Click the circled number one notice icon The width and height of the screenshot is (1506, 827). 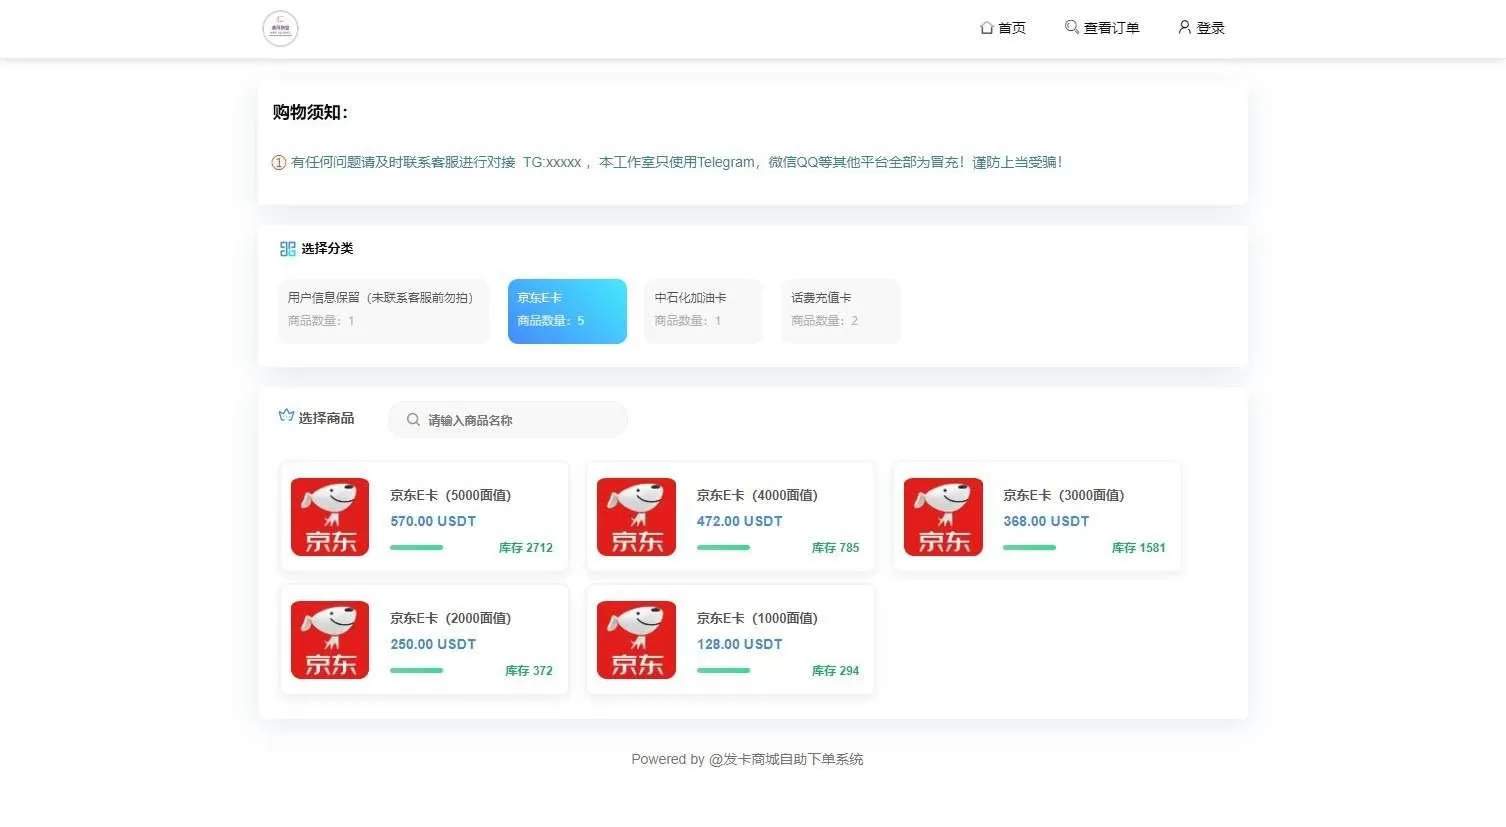click(279, 162)
